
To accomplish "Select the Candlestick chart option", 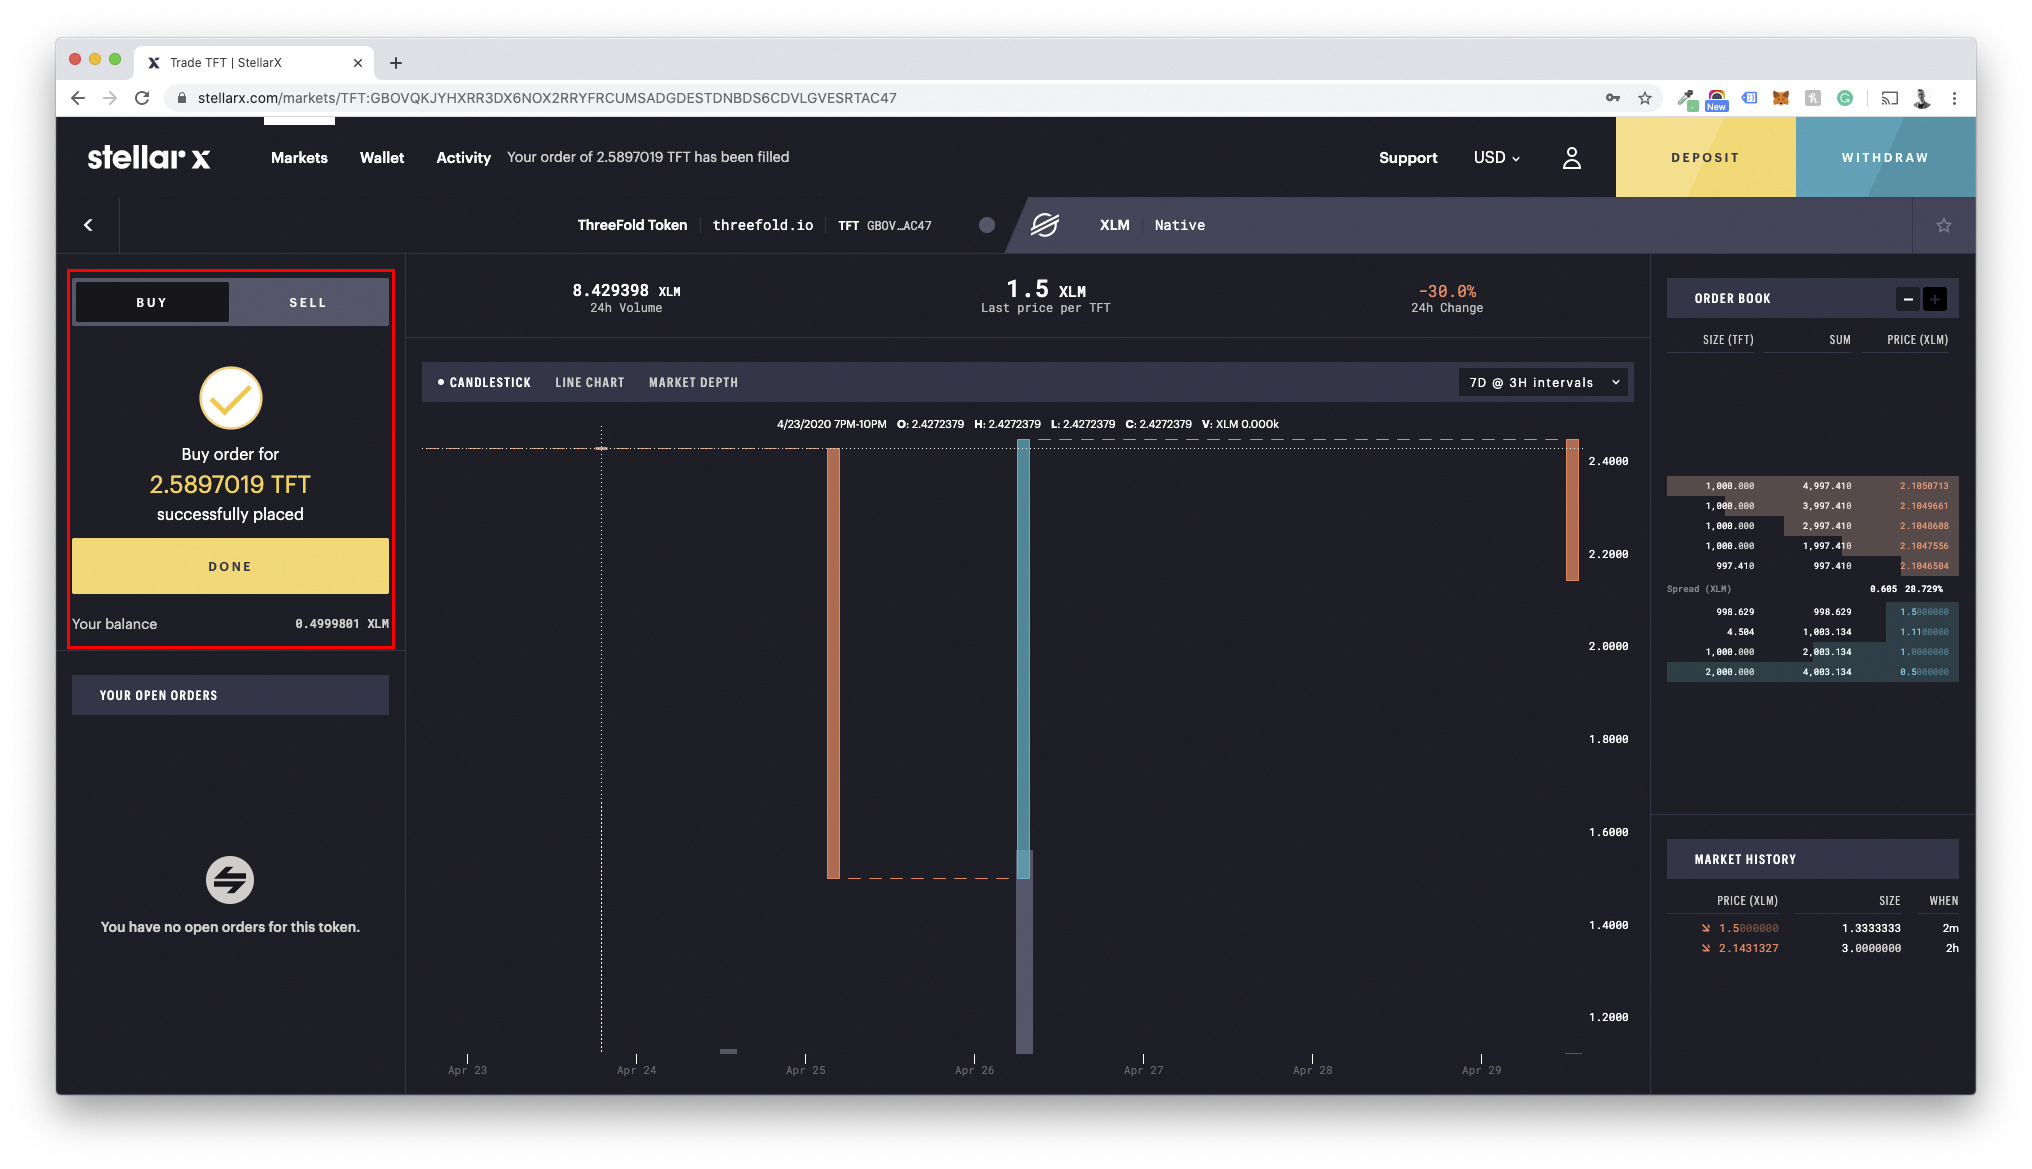I will click(484, 383).
